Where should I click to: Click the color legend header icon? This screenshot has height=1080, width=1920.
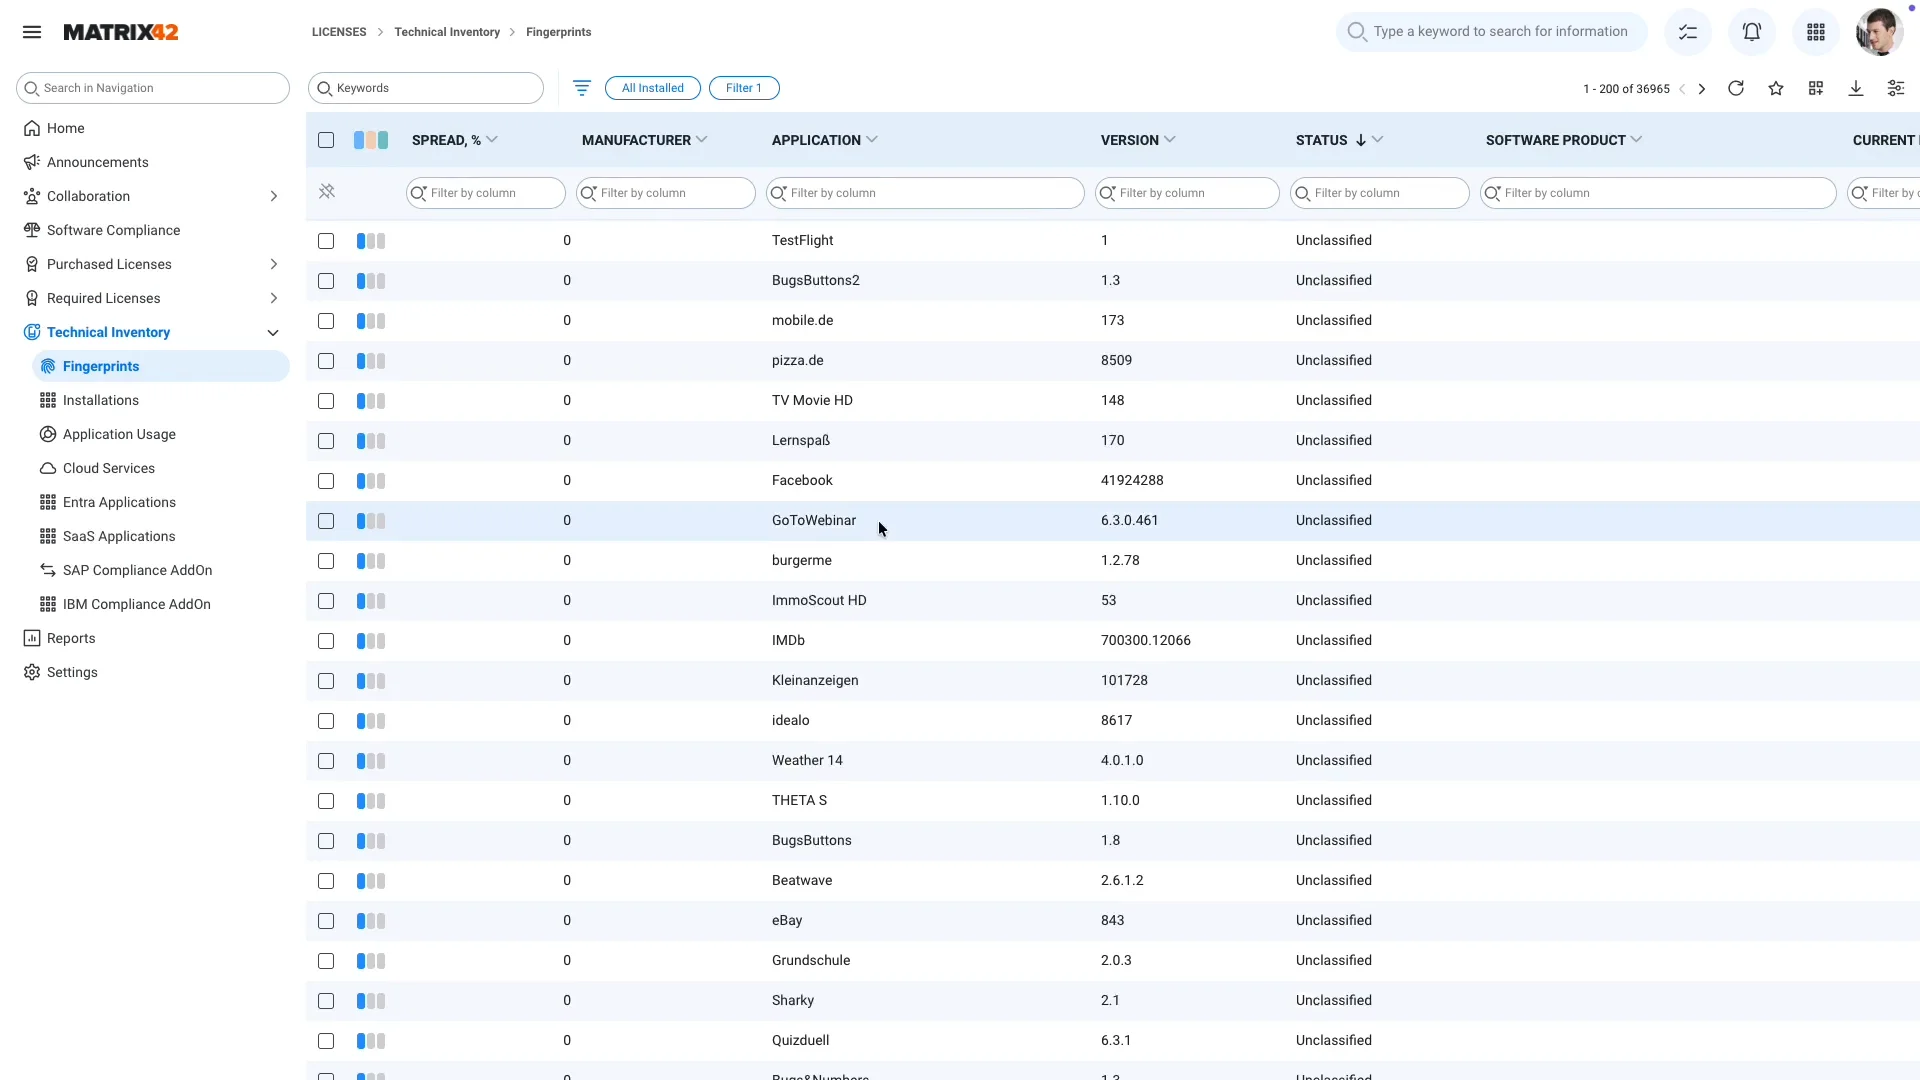click(371, 140)
